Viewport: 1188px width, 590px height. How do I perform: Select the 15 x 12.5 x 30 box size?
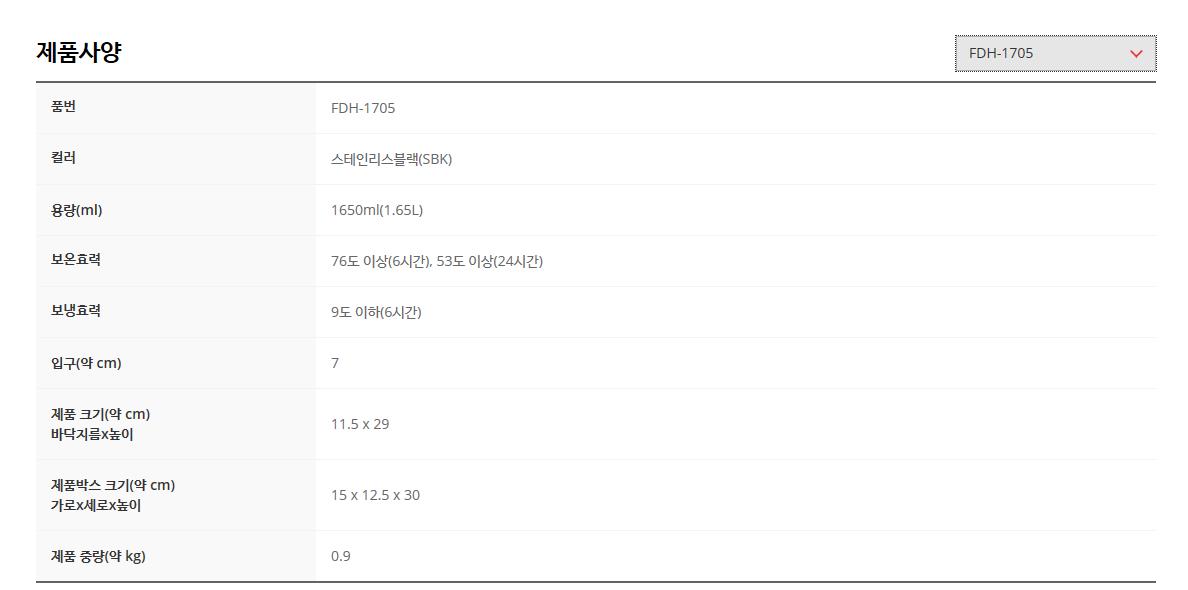tap(375, 495)
